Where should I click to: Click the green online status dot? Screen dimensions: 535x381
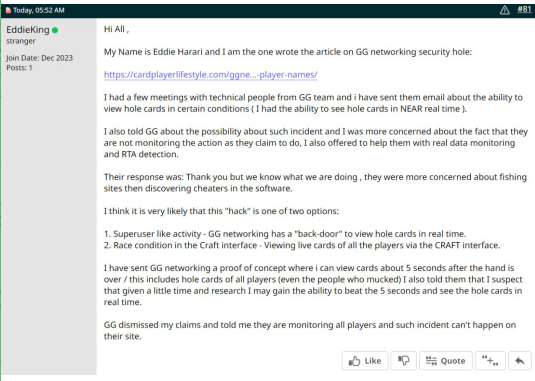(x=55, y=30)
